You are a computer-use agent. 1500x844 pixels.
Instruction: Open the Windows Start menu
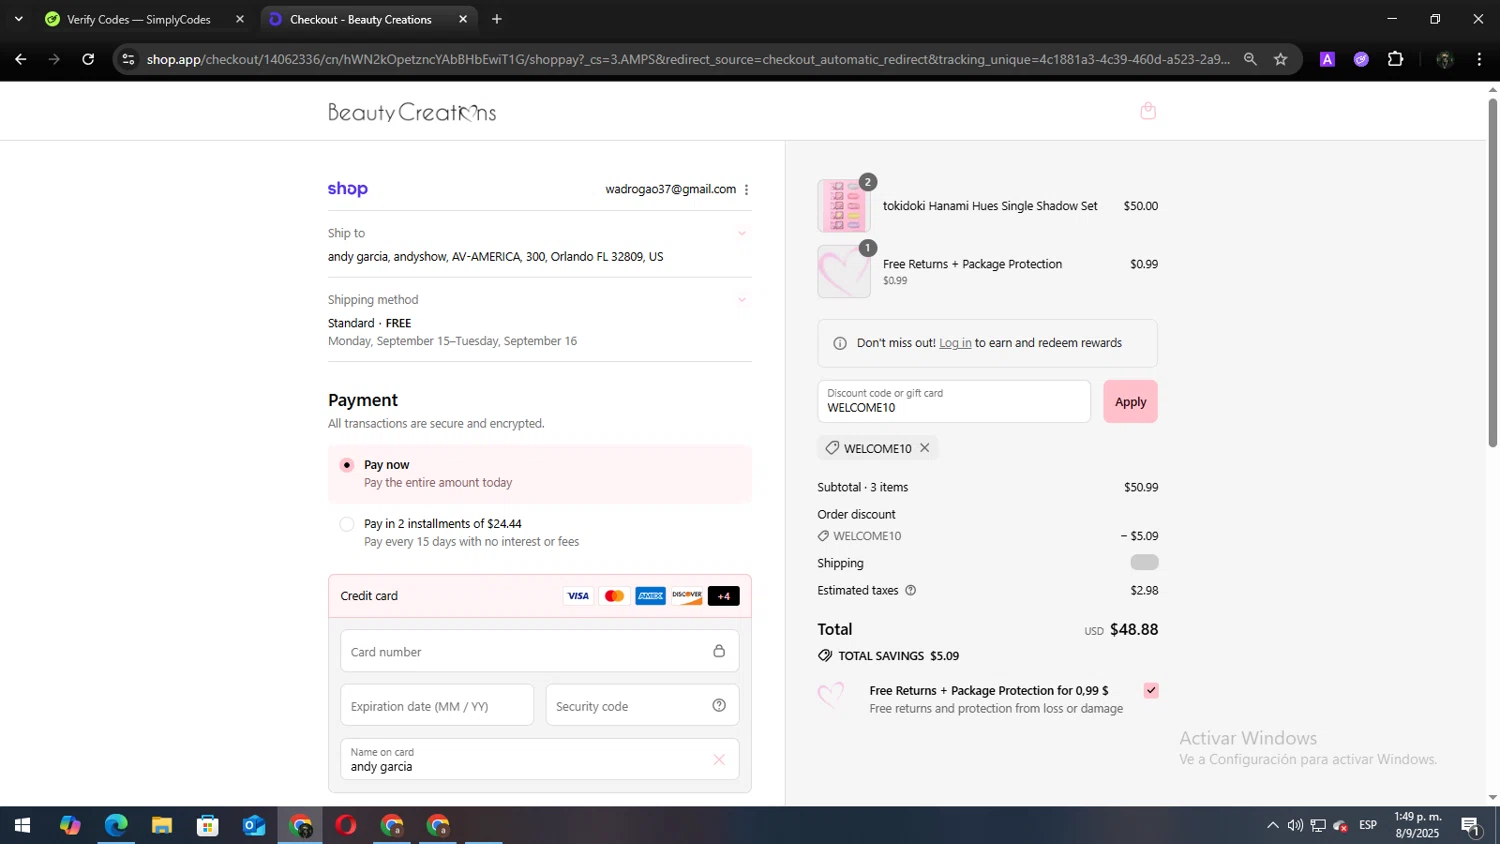(22, 825)
